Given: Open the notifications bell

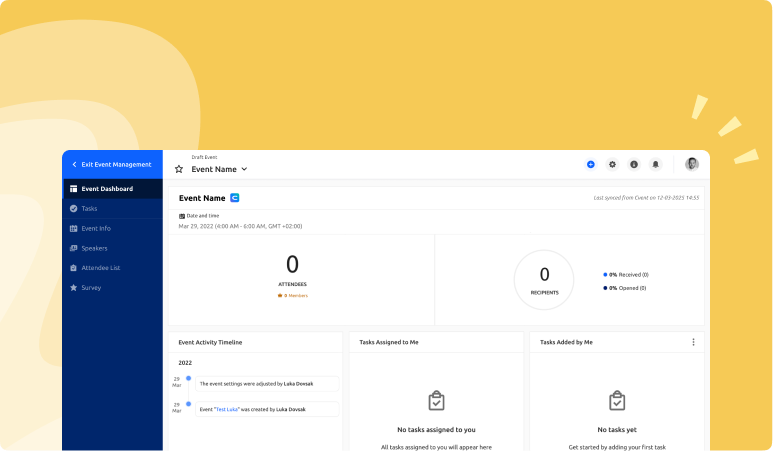Looking at the screenshot, I should (656, 164).
